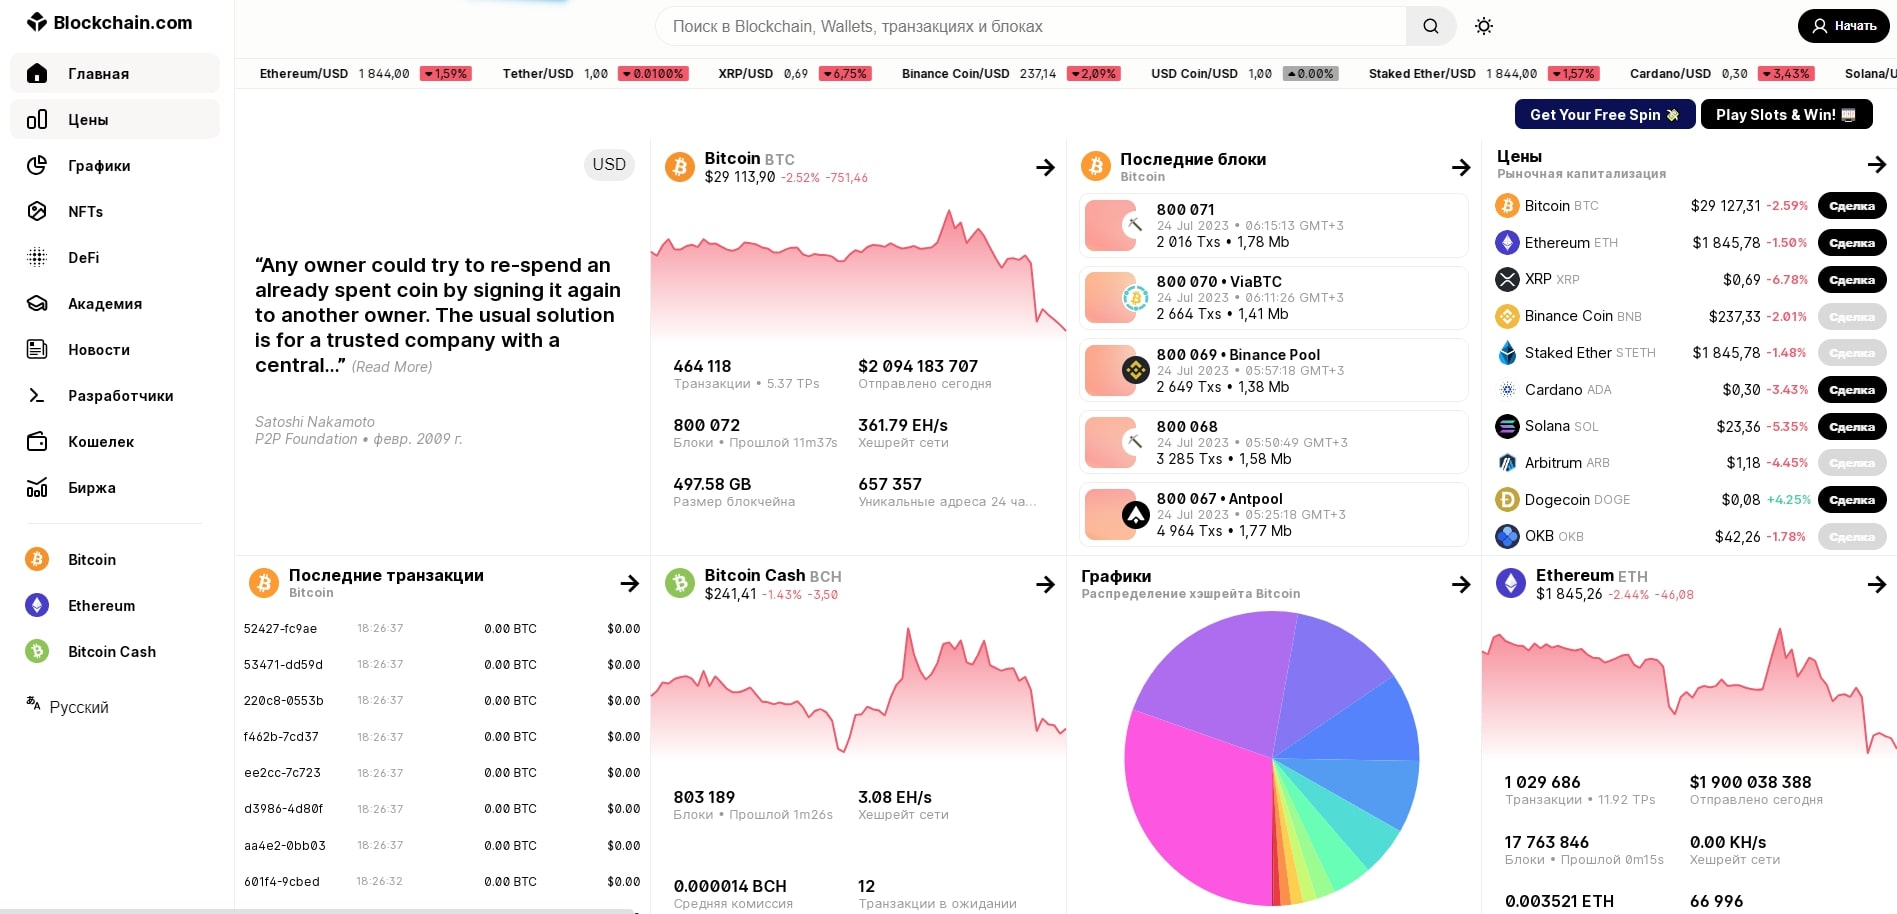Toggle the light/dark theme sun icon
The width and height of the screenshot is (1897, 914).
click(x=1484, y=26)
